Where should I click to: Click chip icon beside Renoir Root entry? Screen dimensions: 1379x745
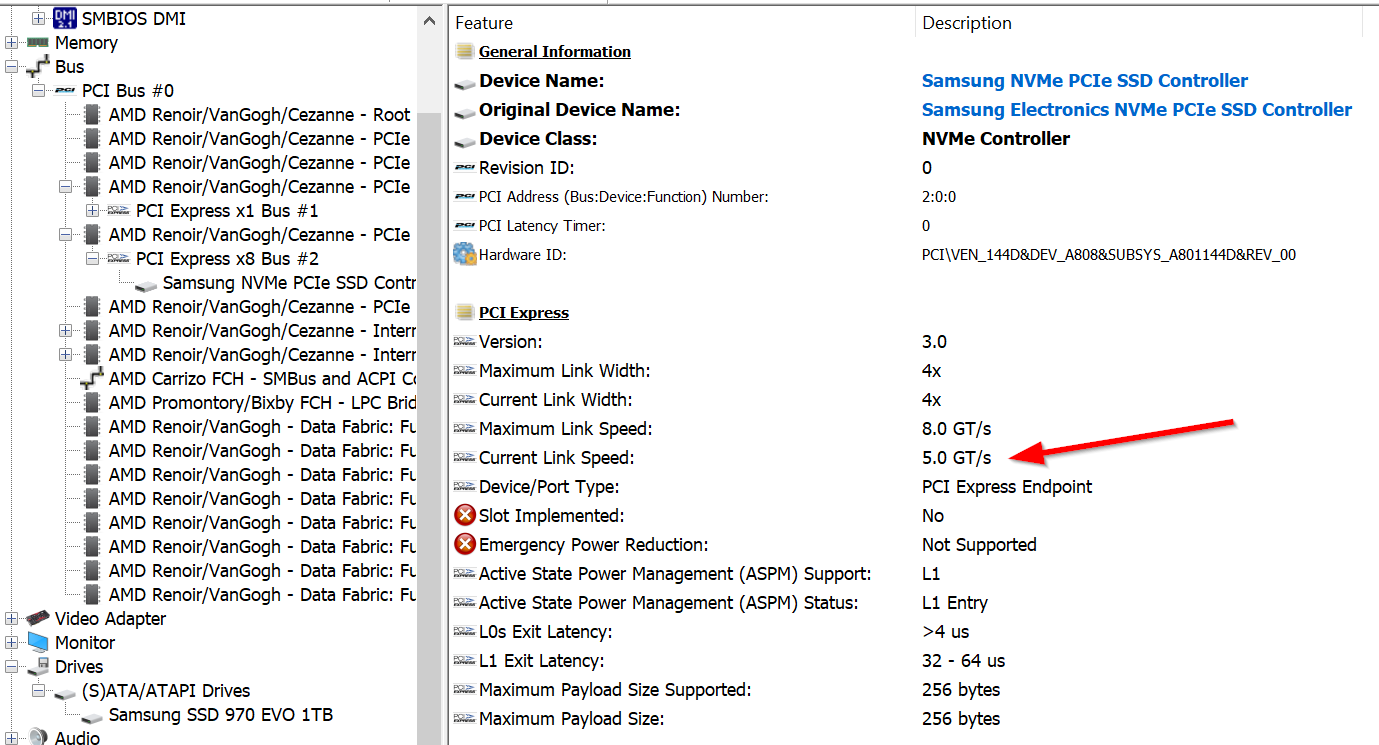pyautogui.click(x=92, y=115)
